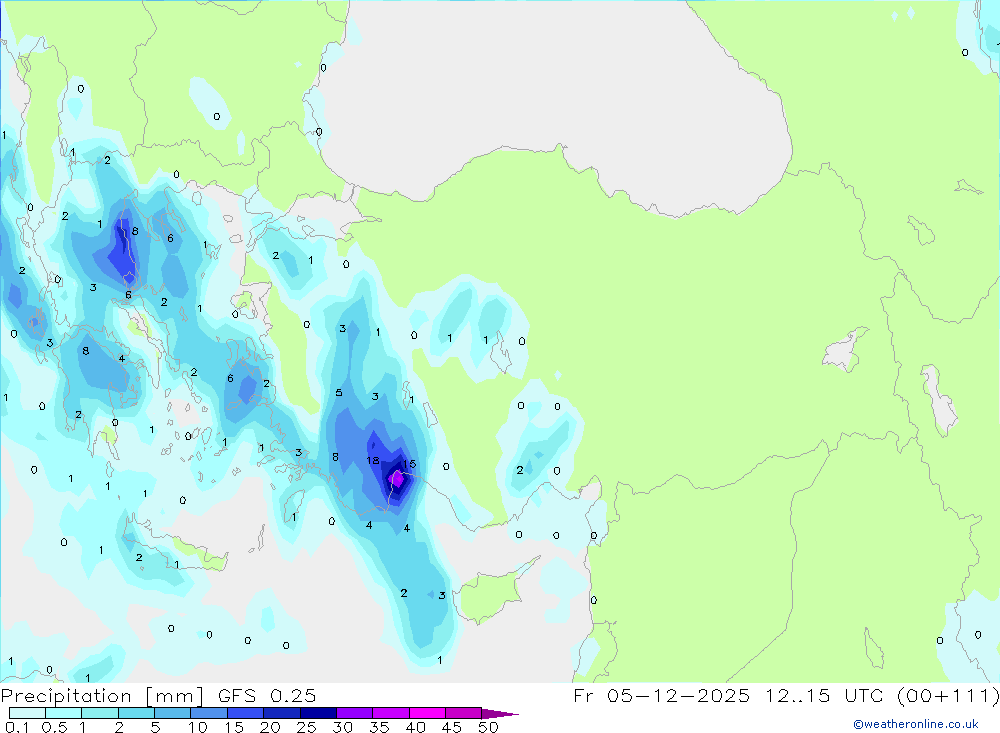
Task: Click the legend label '30'
Action: point(342,727)
